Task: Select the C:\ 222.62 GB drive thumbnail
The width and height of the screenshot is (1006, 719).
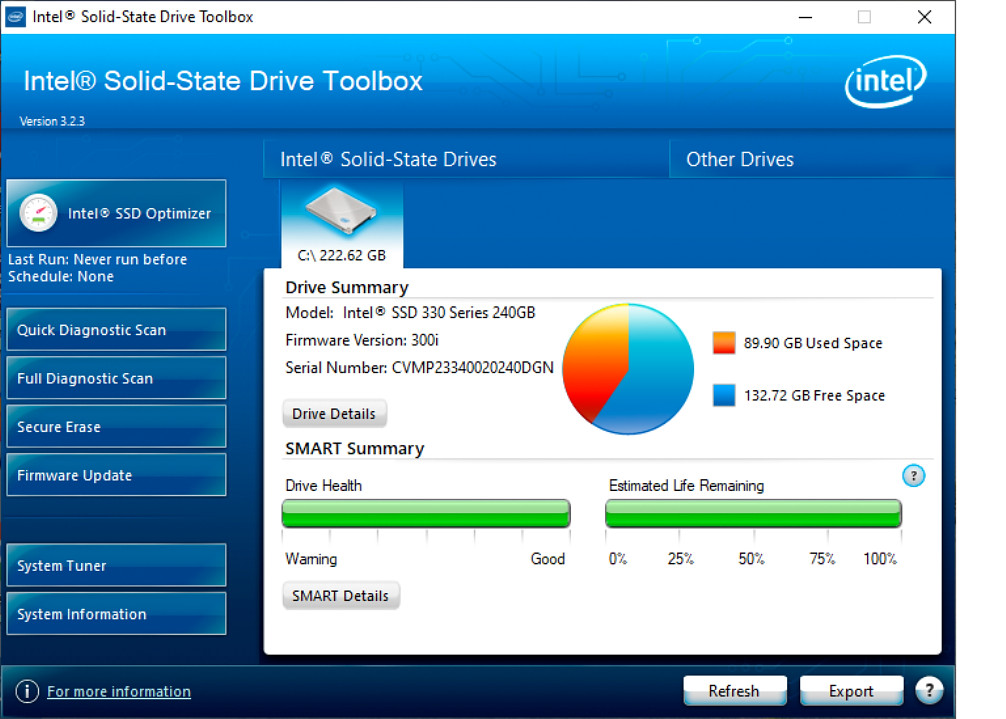Action: (x=341, y=224)
